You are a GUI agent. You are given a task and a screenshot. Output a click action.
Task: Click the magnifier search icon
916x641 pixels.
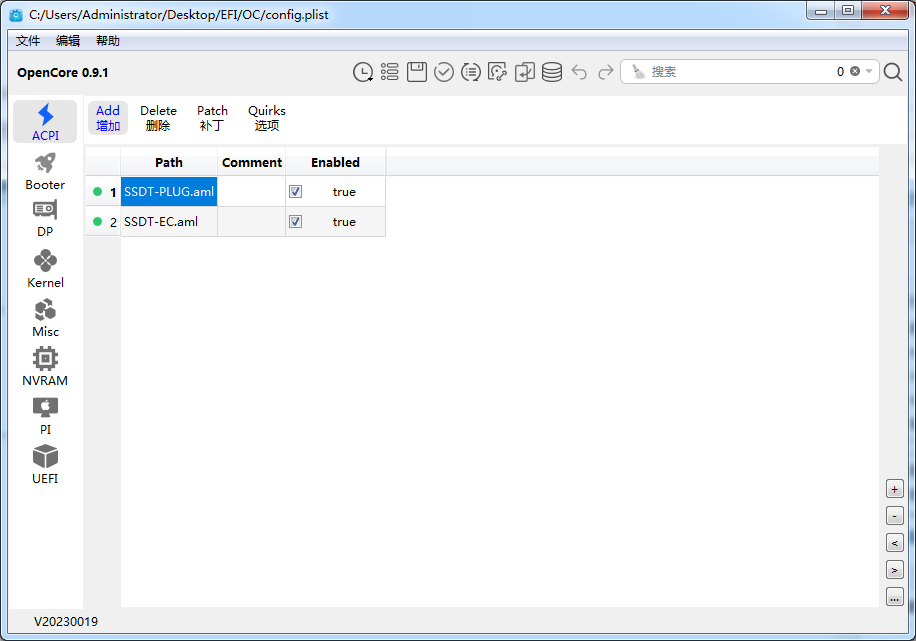pyautogui.click(x=893, y=72)
